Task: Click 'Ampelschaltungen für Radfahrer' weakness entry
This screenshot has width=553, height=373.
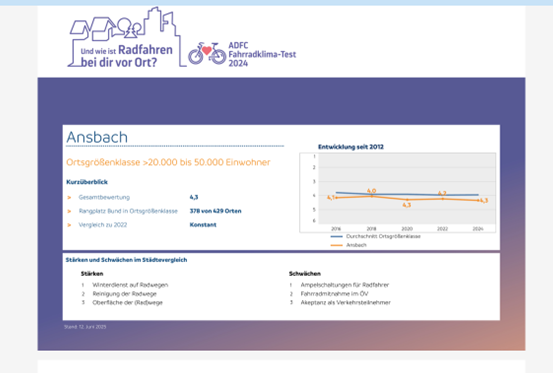Action: pos(345,285)
